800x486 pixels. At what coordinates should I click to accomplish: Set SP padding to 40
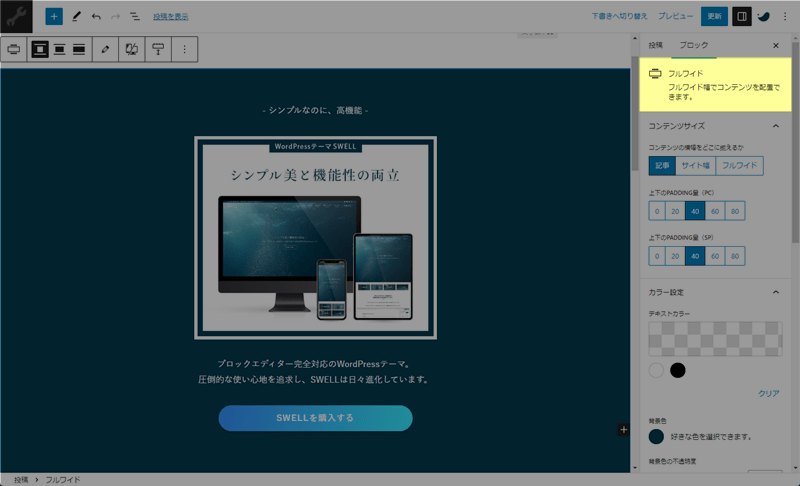click(695, 256)
